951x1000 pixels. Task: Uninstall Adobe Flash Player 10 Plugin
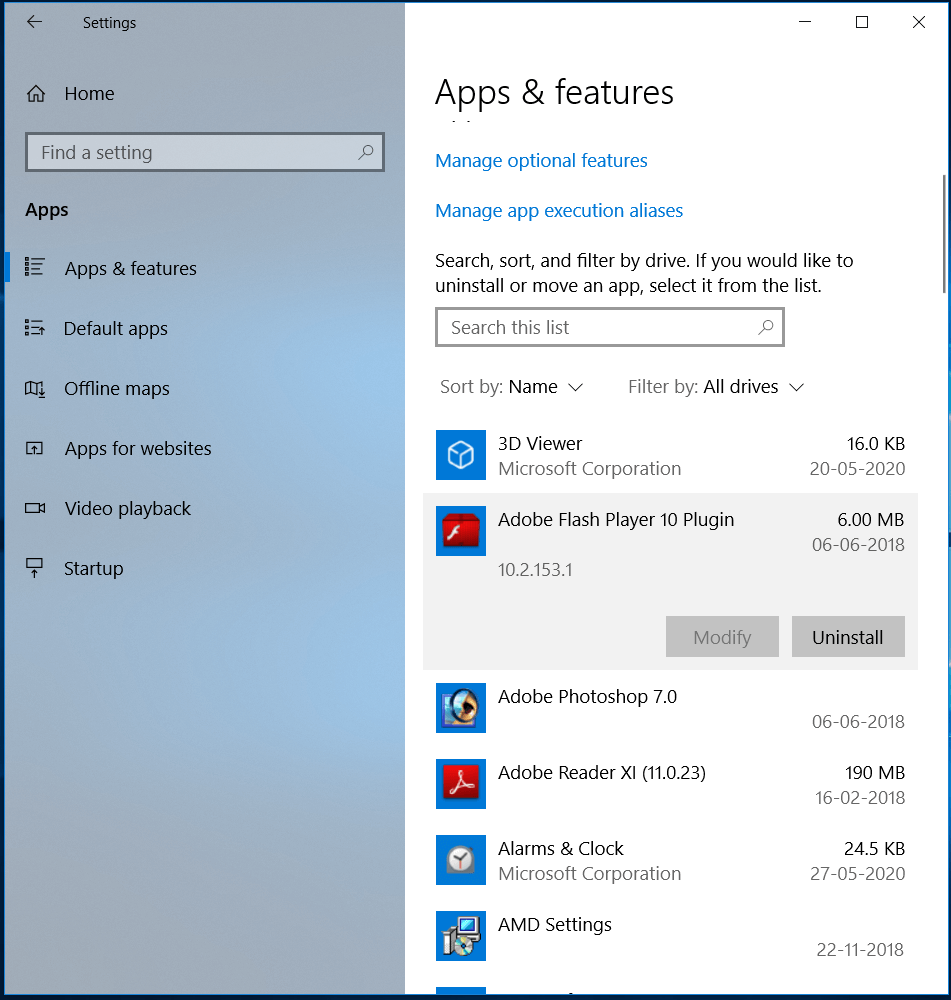coord(848,636)
